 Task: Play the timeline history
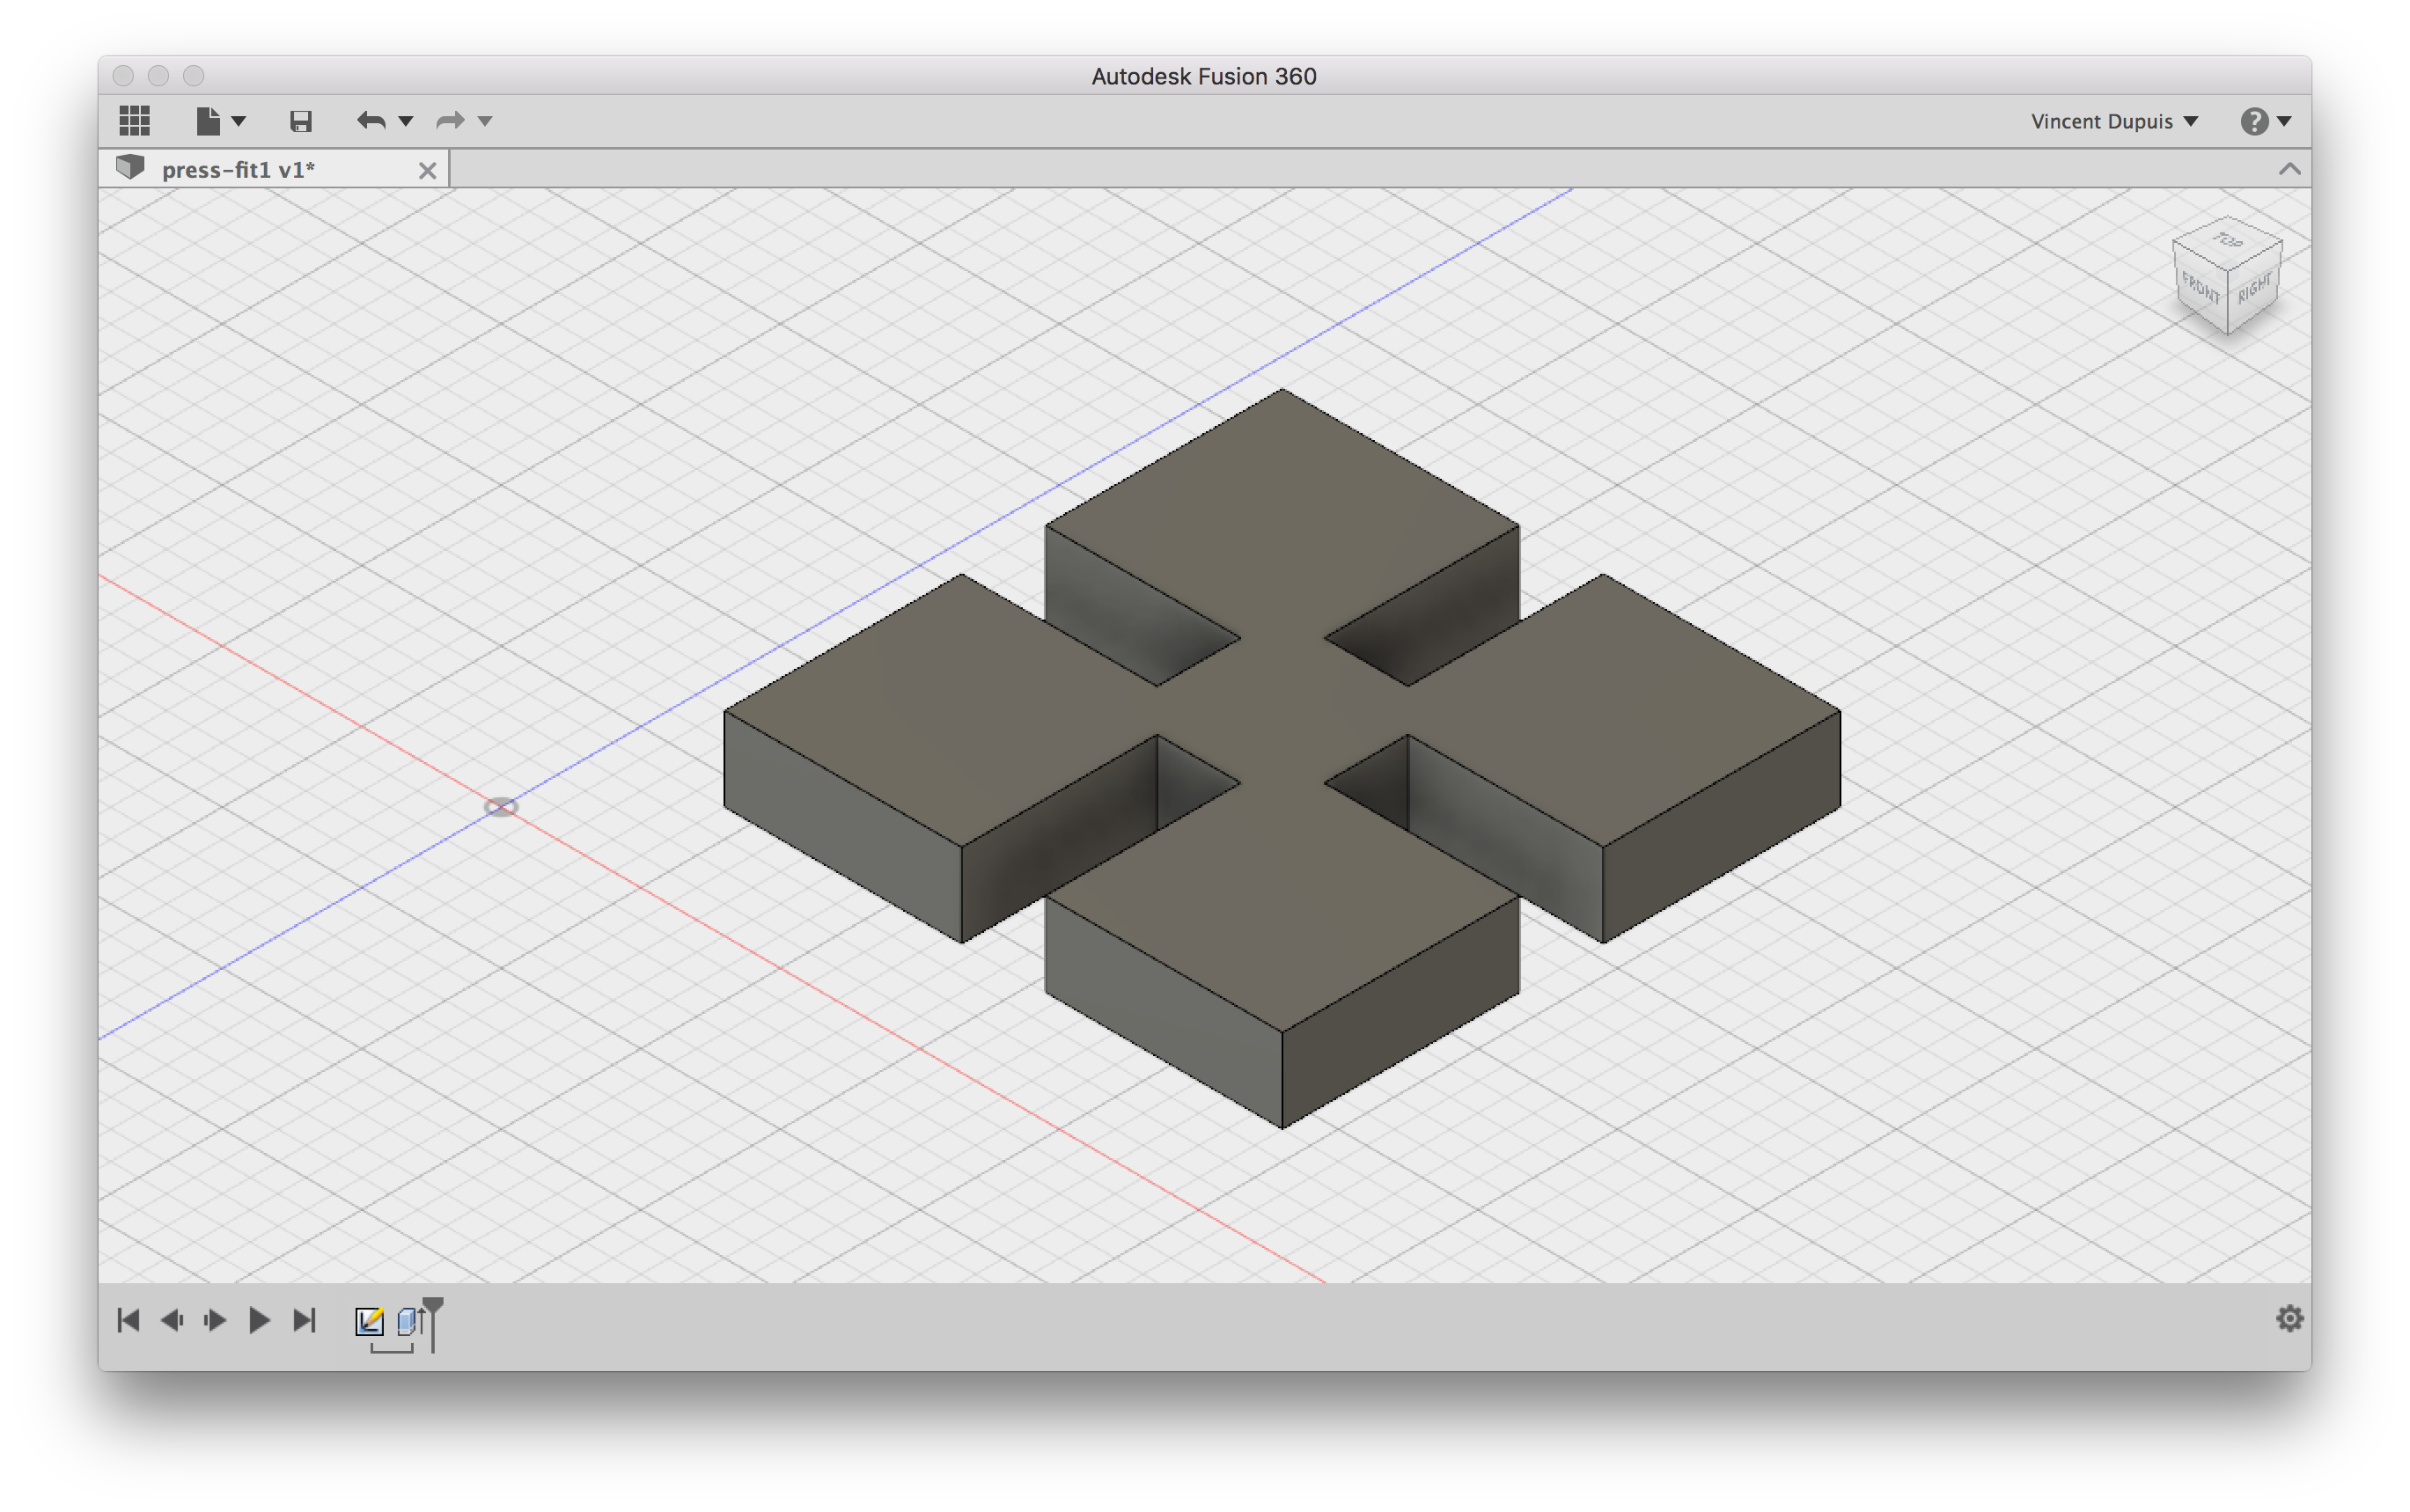pyautogui.click(x=258, y=1320)
